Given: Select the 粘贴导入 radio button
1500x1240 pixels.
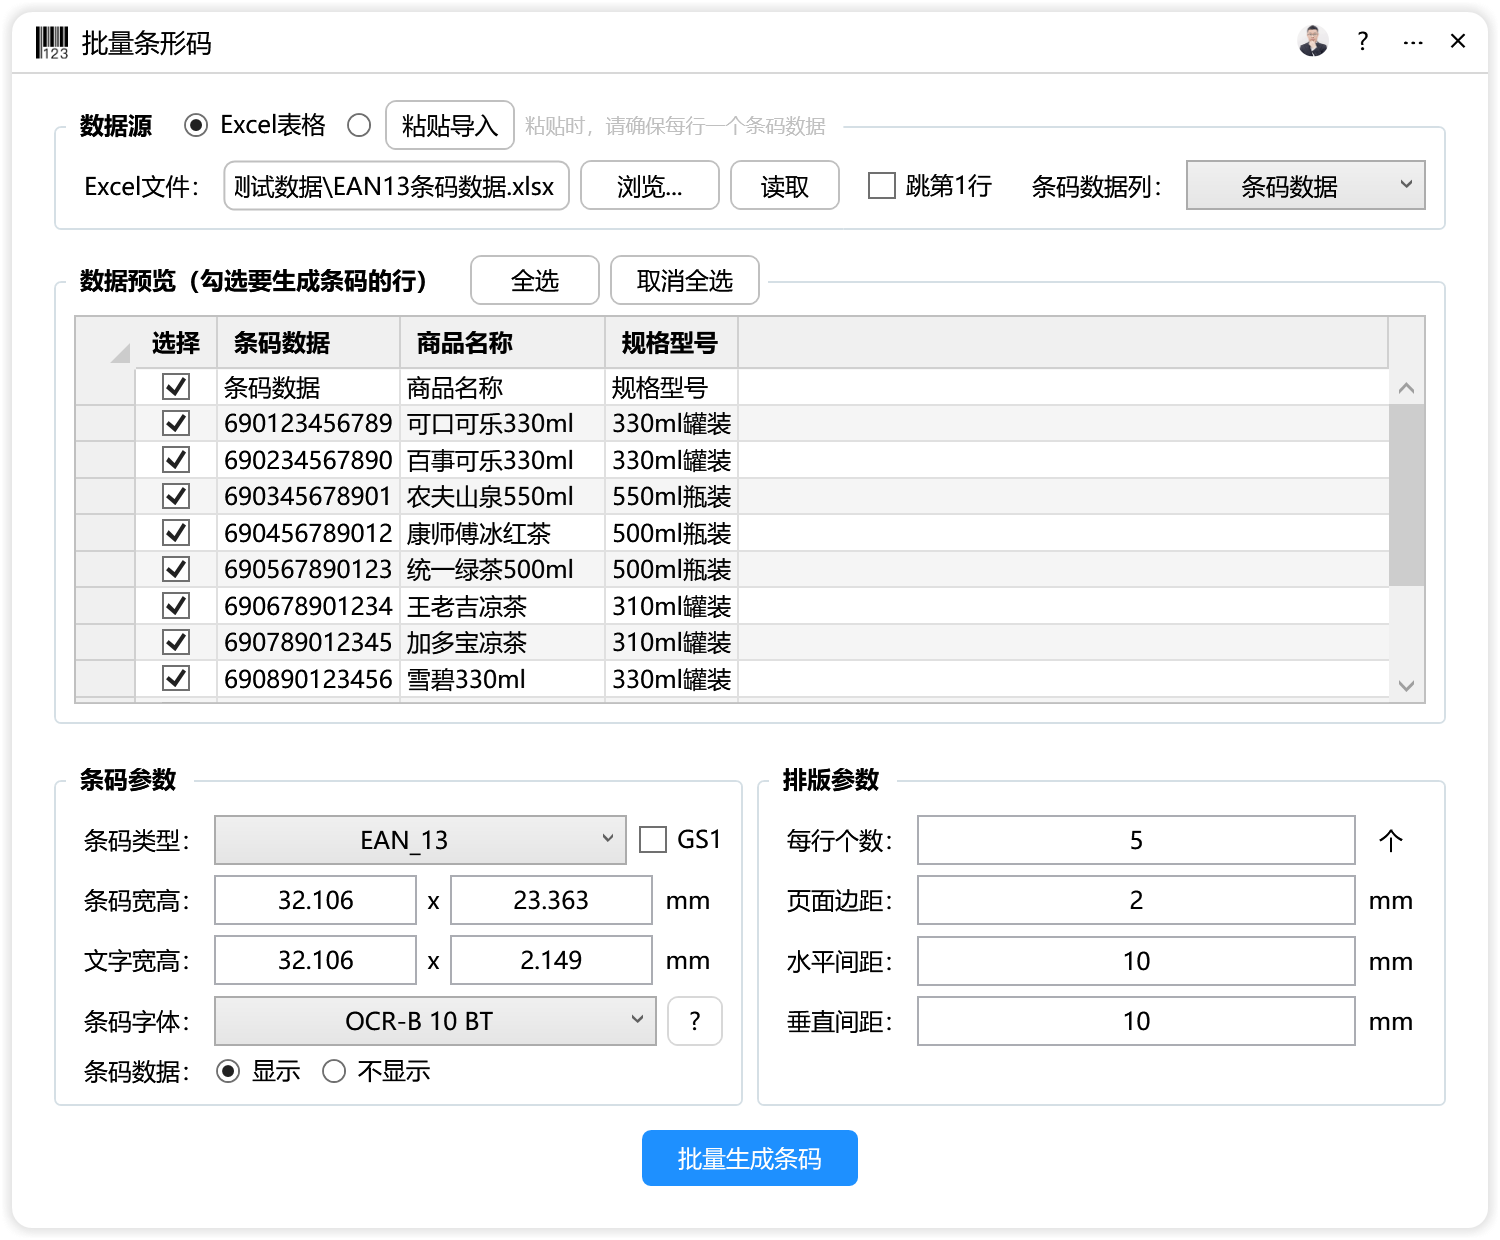Looking at the screenshot, I should click(x=360, y=124).
